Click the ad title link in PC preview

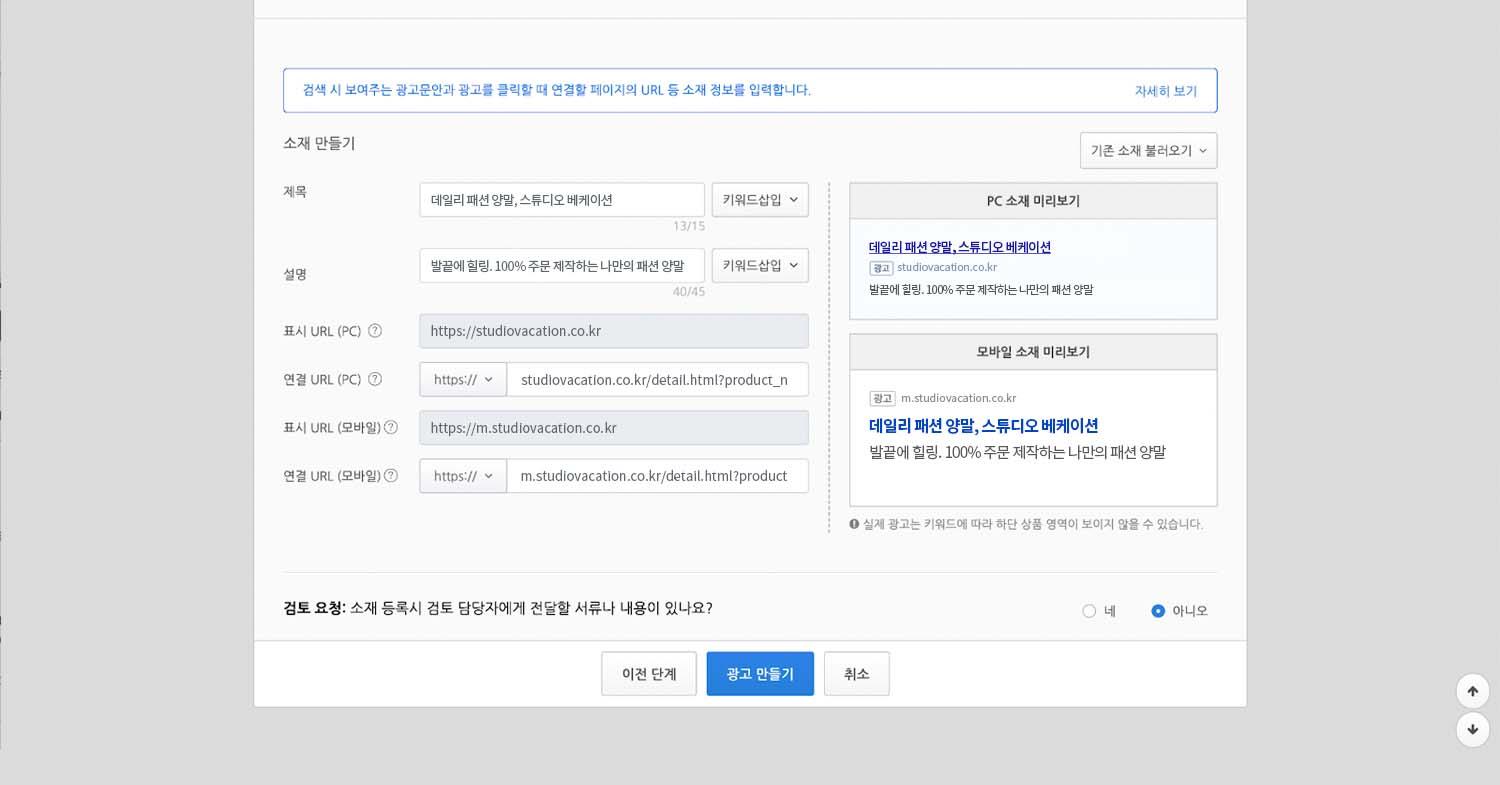click(x=959, y=247)
